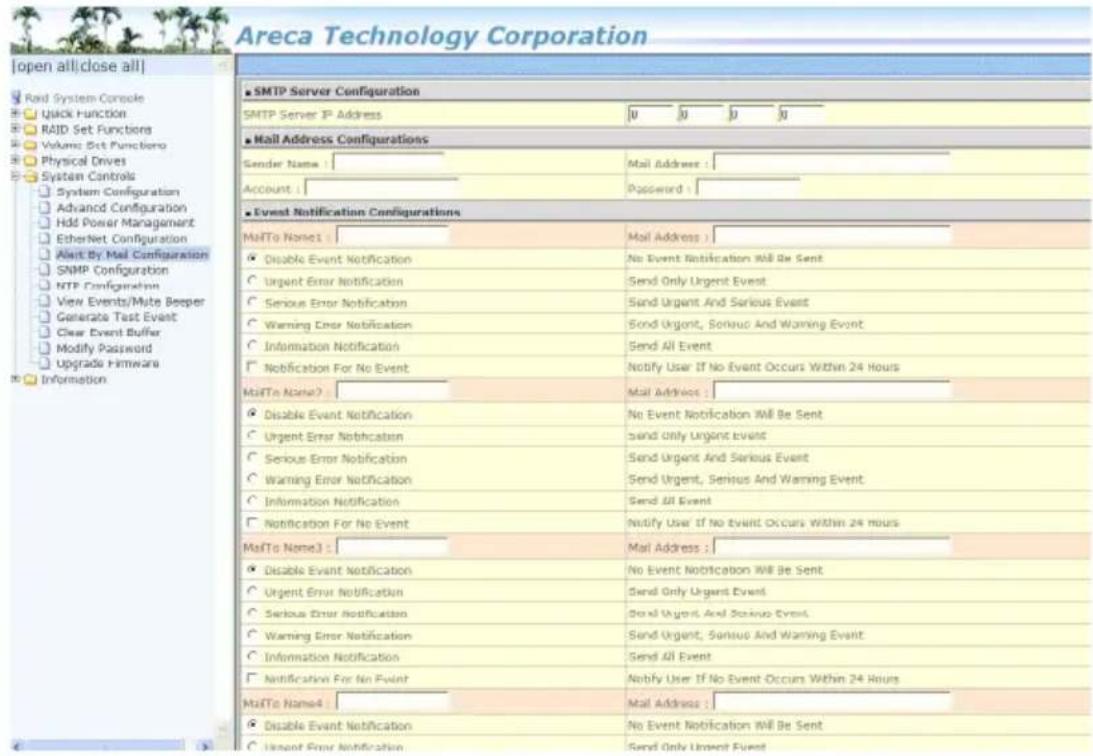Collapse the SMTP Server Configuration section

click(248, 92)
